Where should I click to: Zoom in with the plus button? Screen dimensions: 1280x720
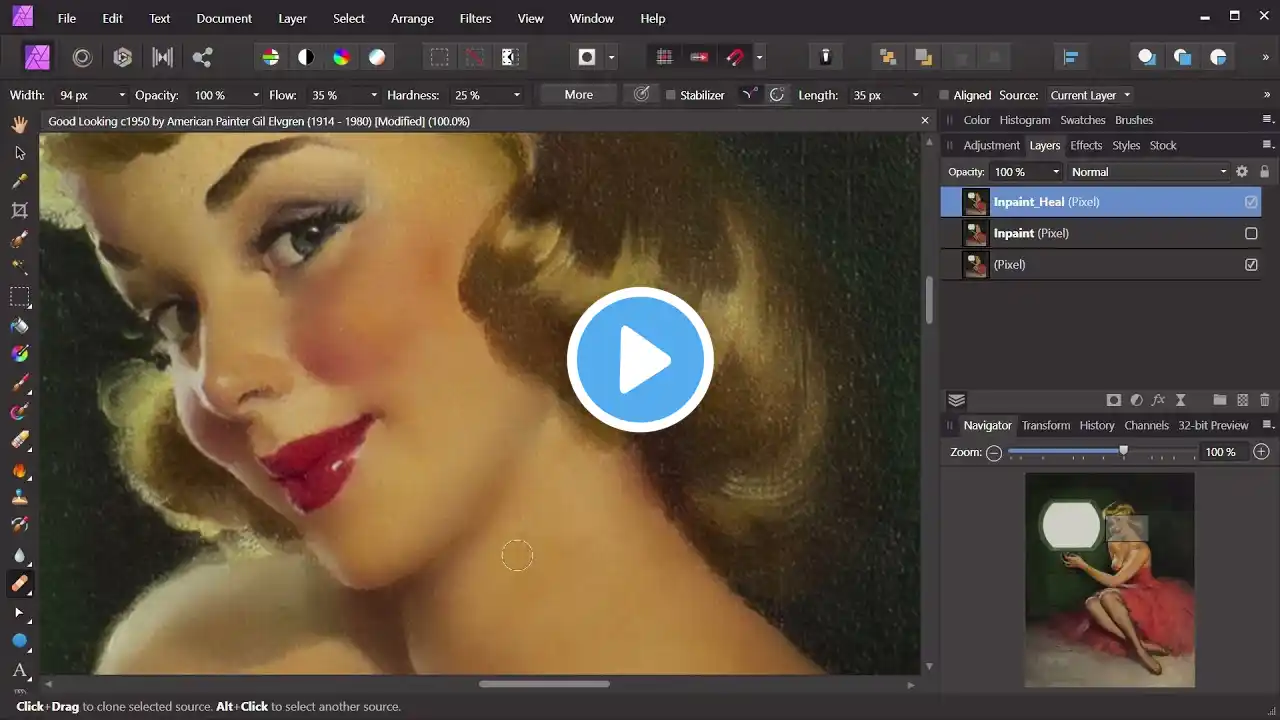point(1261,452)
